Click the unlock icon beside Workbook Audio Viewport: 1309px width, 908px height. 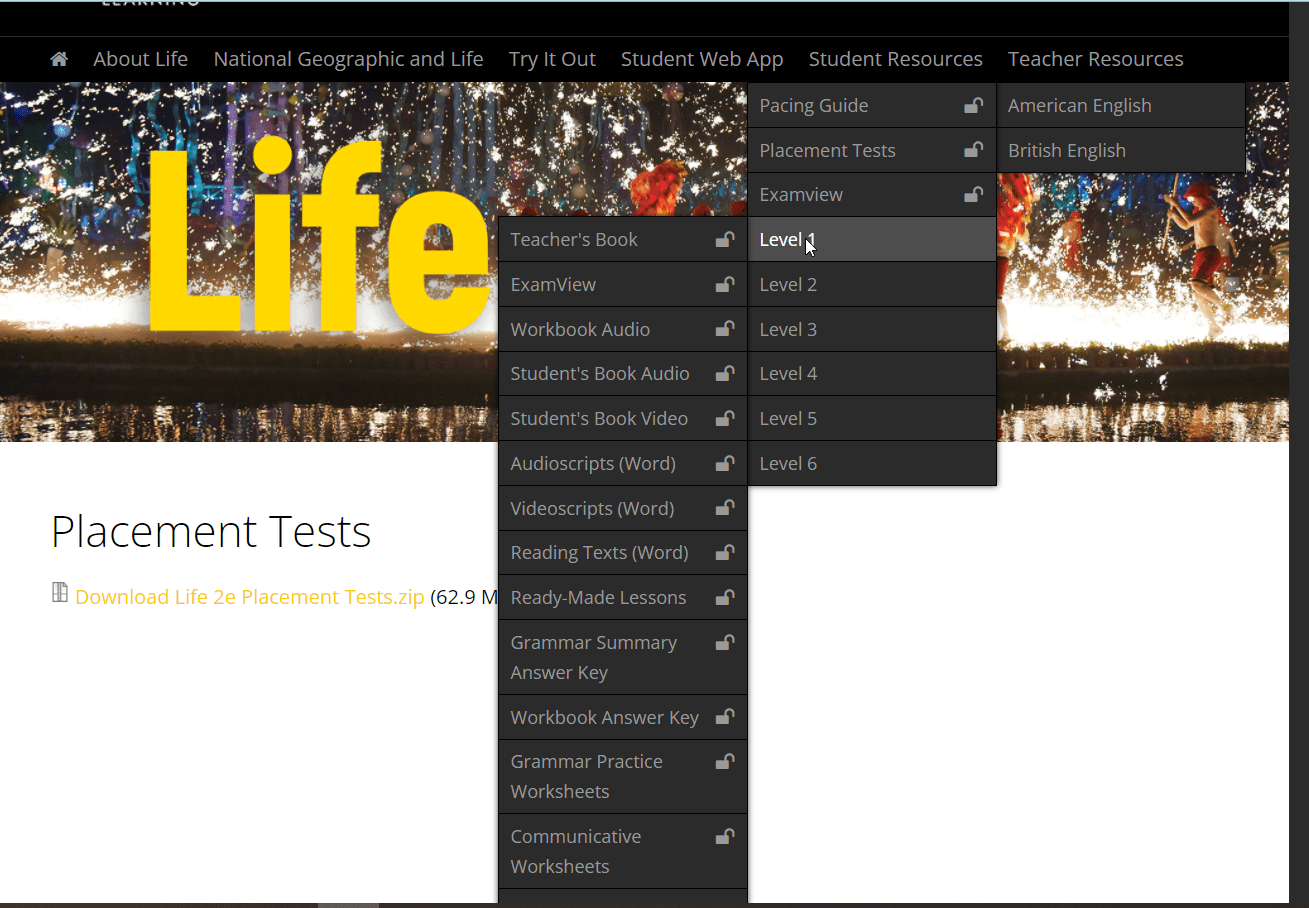[723, 329]
